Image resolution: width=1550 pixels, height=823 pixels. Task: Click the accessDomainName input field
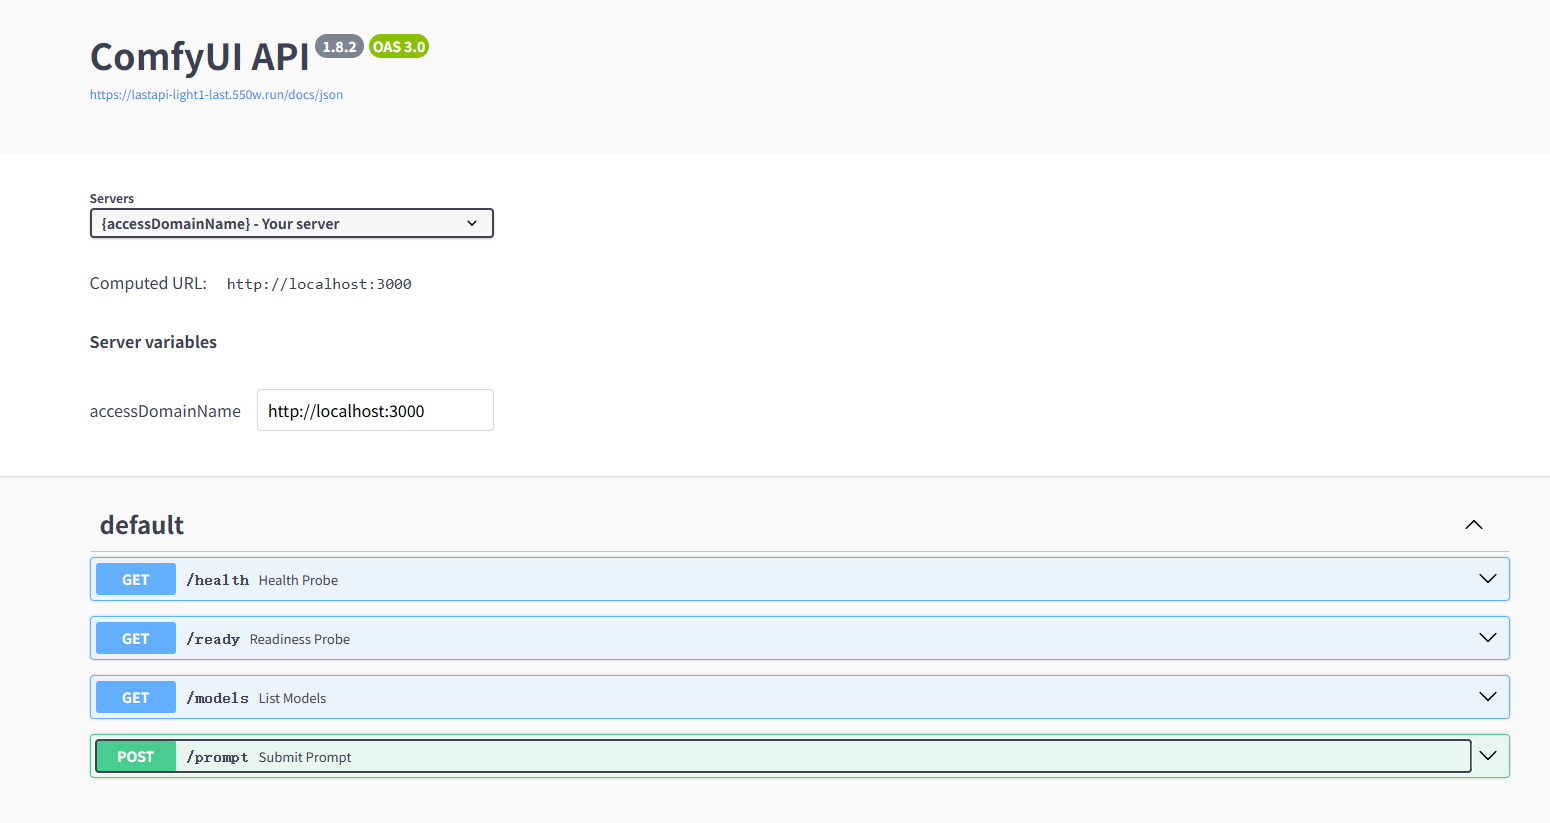375,411
